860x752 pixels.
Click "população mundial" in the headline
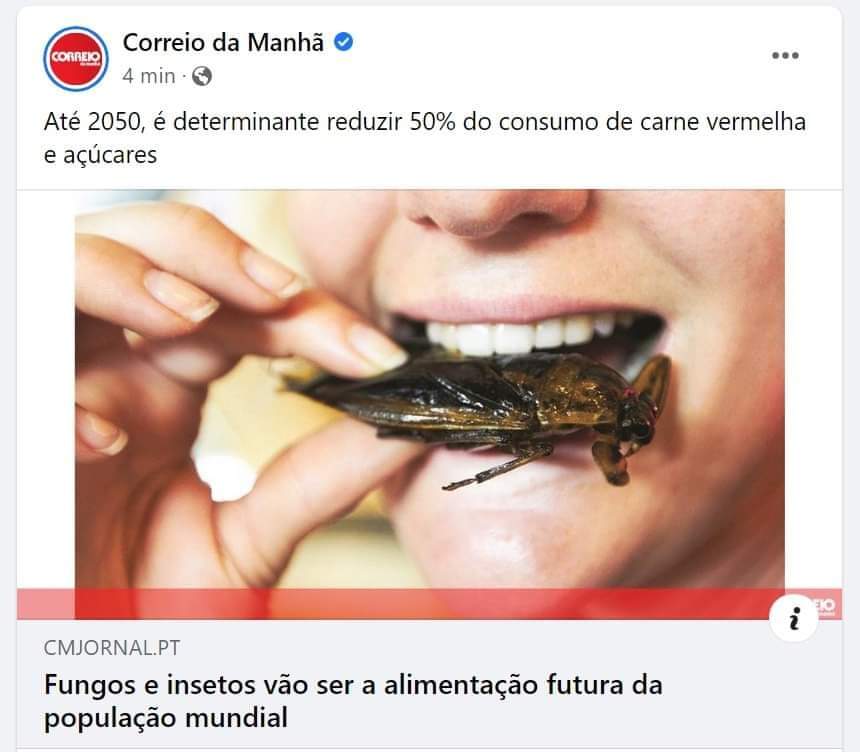click(x=166, y=718)
